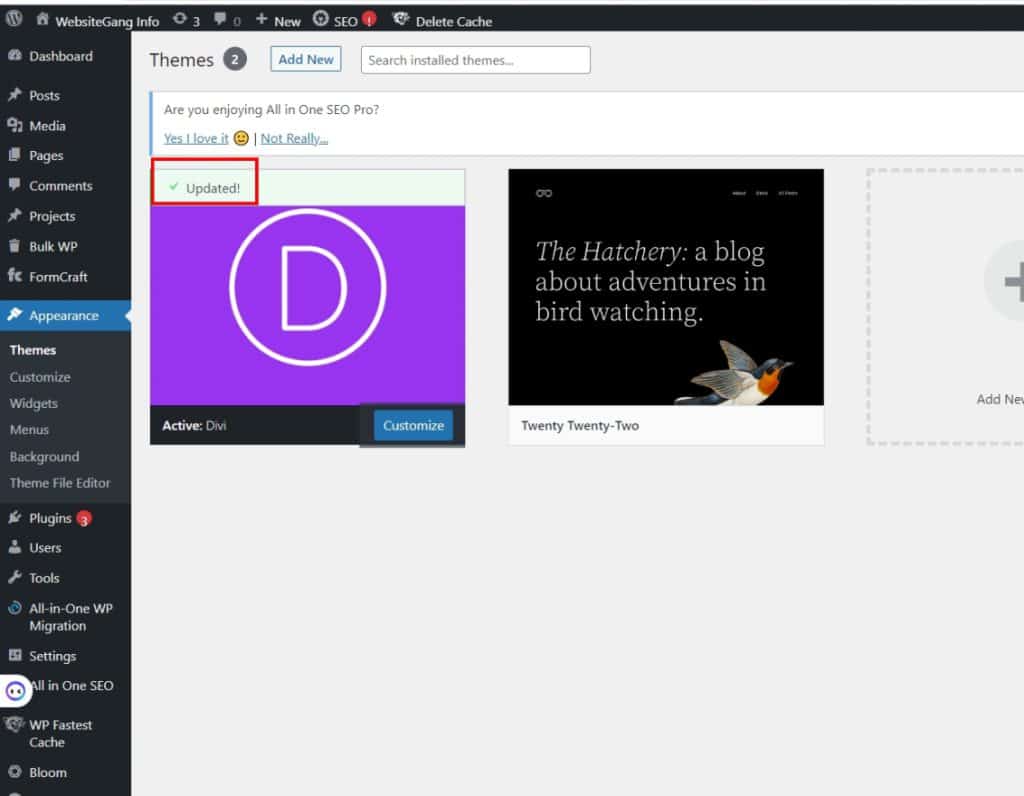Select the Twenty Twenty-Two theme thumbnail
The image size is (1024, 796).
(x=666, y=287)
